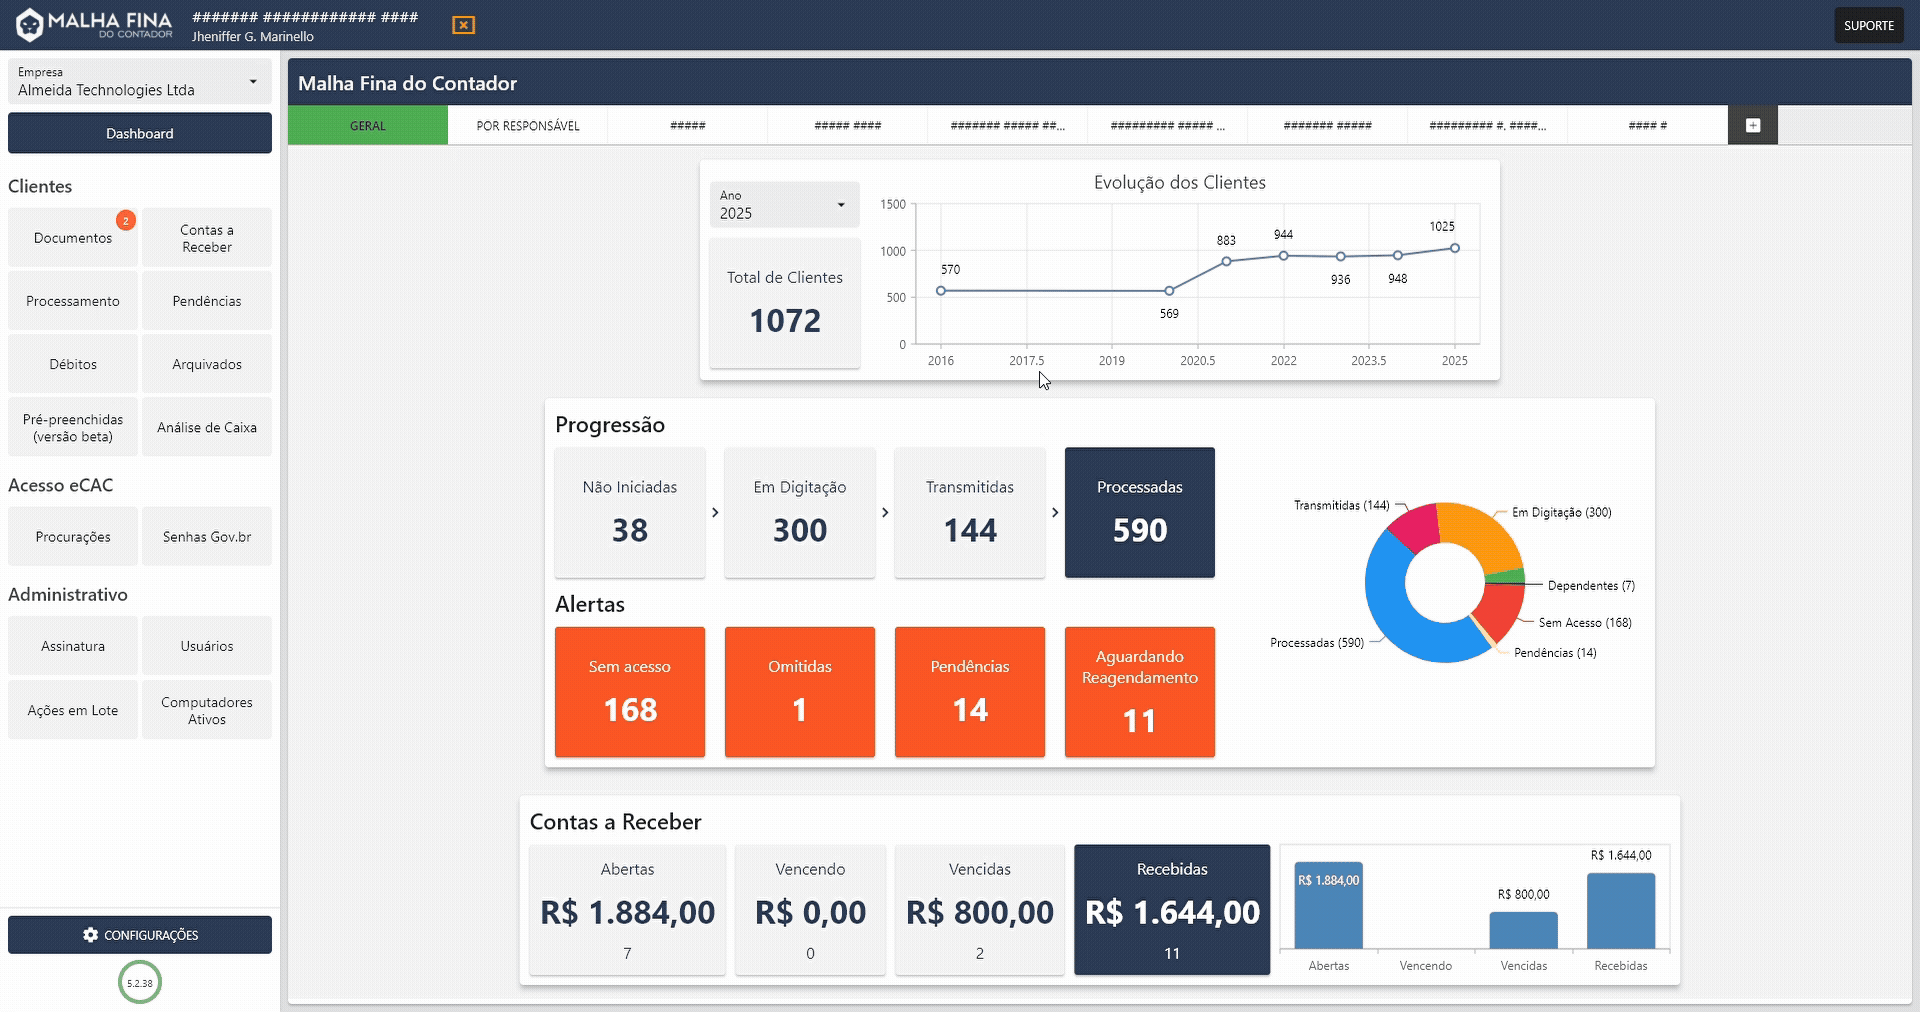Select the Recebidas card showing R$ 1.644,00
Viewport: 1920px width, 1012px height.
(1171, 910)
